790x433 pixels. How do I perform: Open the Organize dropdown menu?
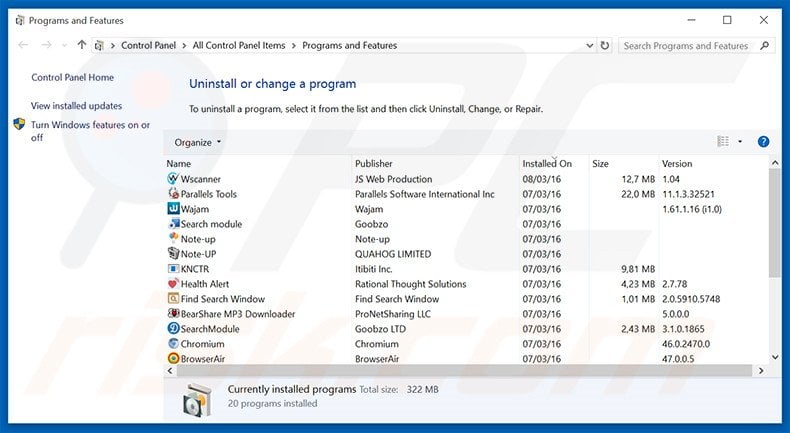(x=198, y=142)
